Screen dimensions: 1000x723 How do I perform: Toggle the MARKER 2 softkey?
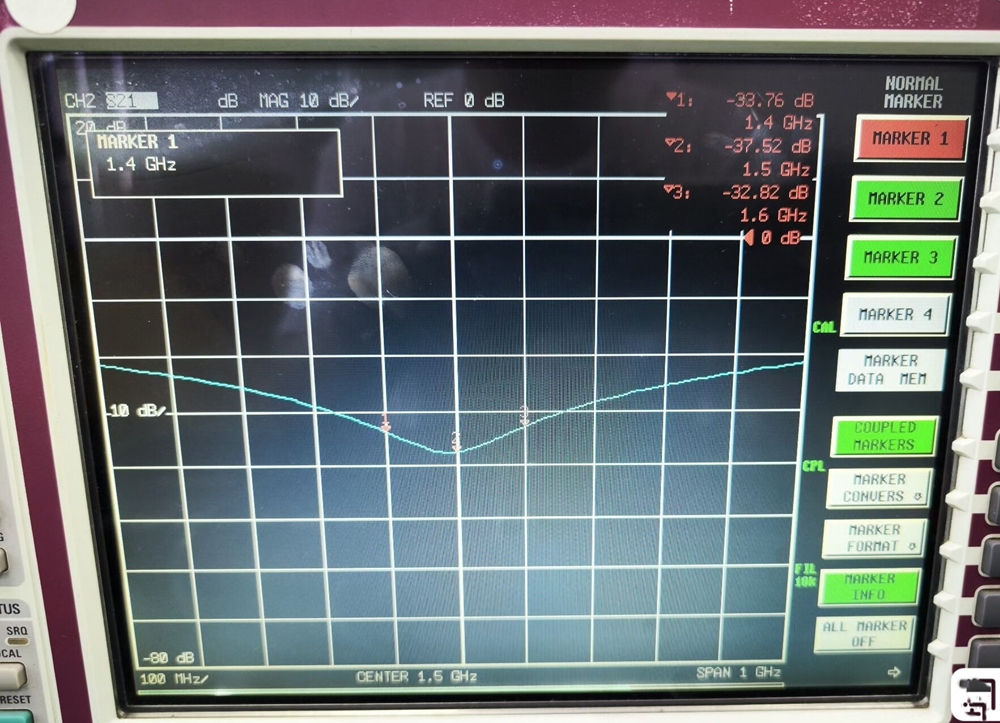(x=905, y=198)
